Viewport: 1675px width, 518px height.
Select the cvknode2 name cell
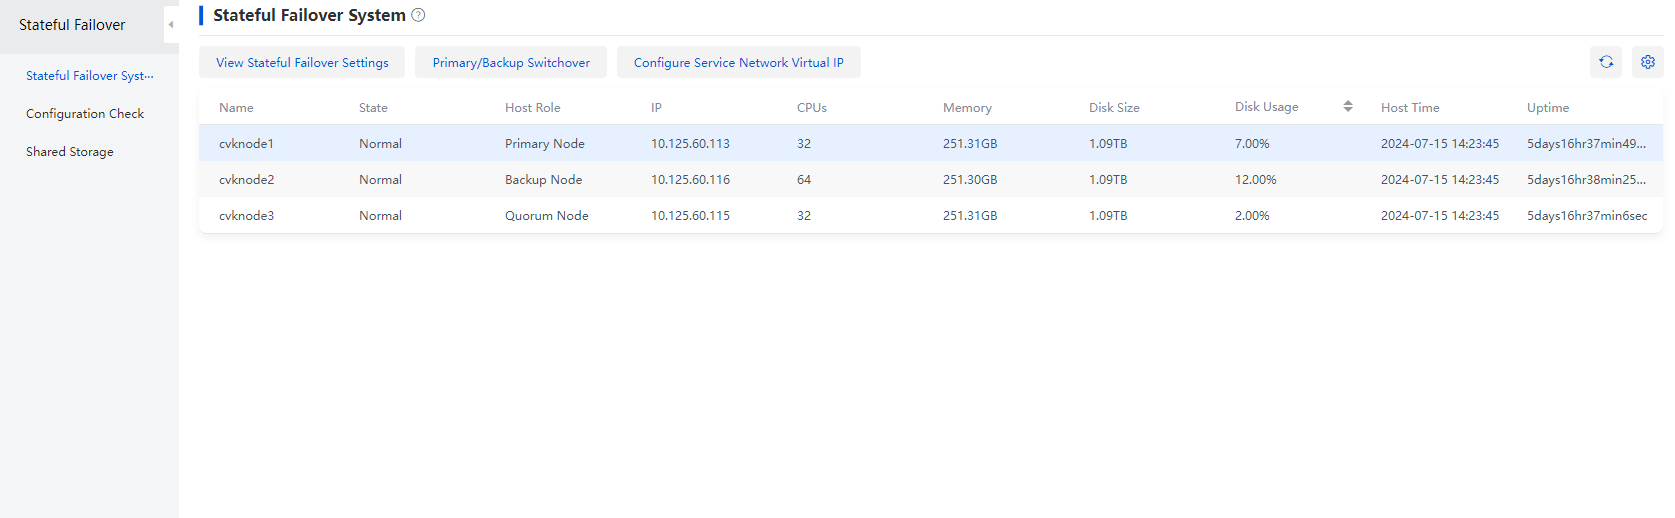point(246,179)
